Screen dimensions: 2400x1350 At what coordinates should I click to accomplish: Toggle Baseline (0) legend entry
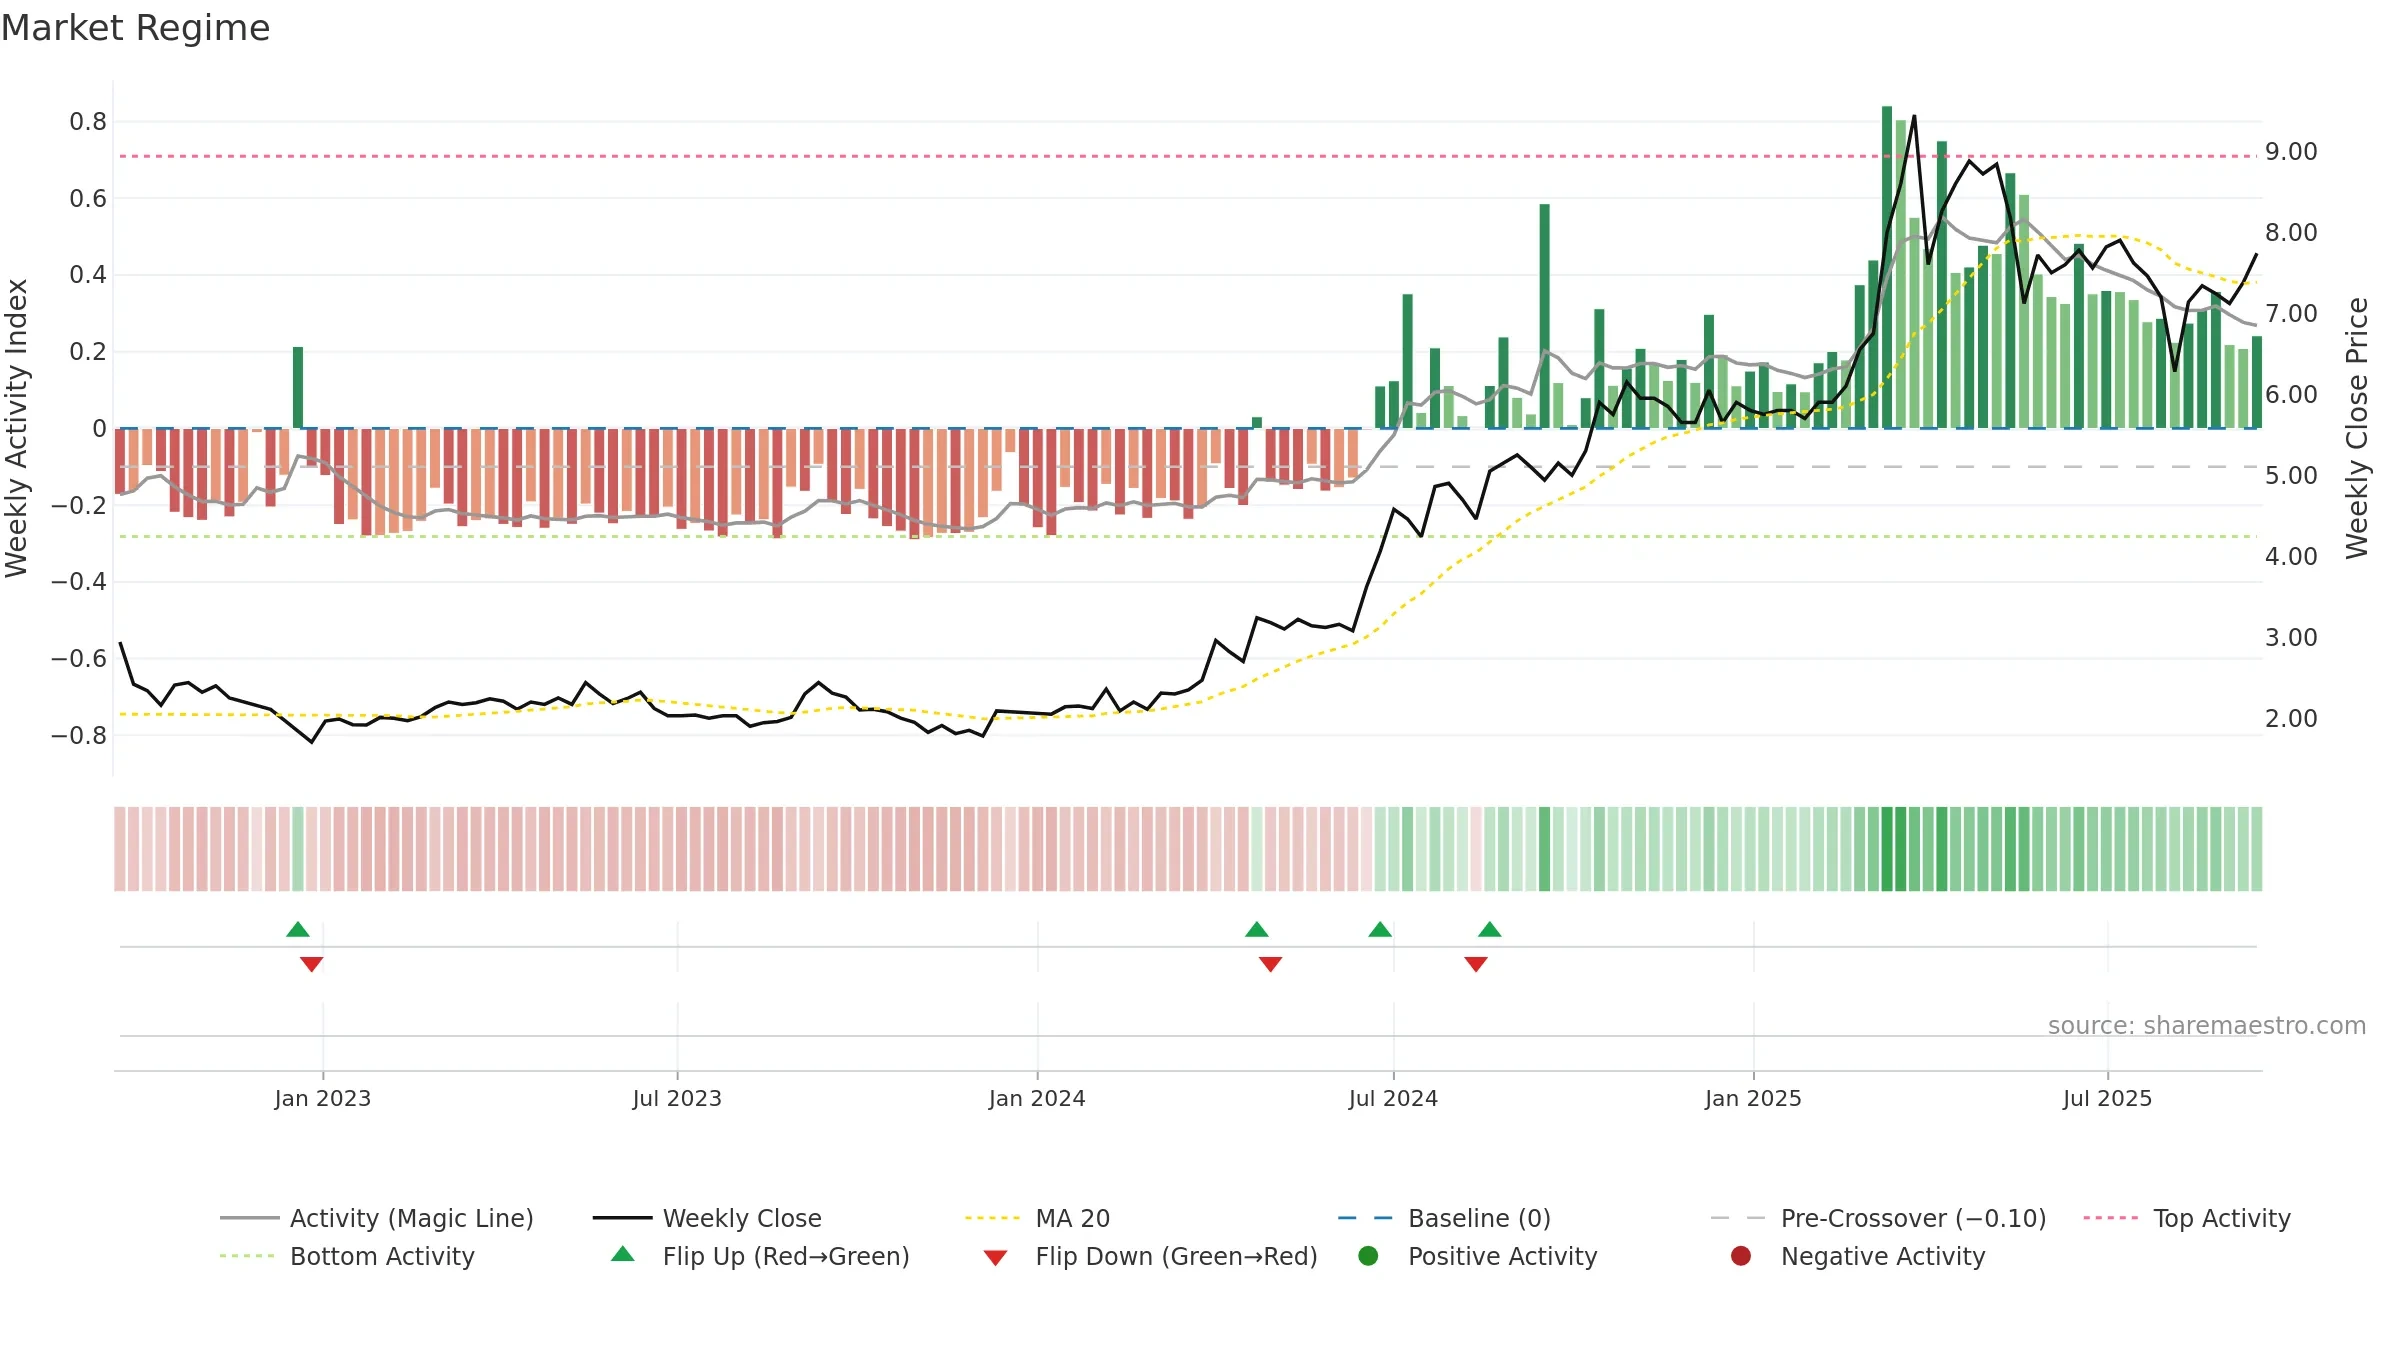(x=1444, y=1218)
